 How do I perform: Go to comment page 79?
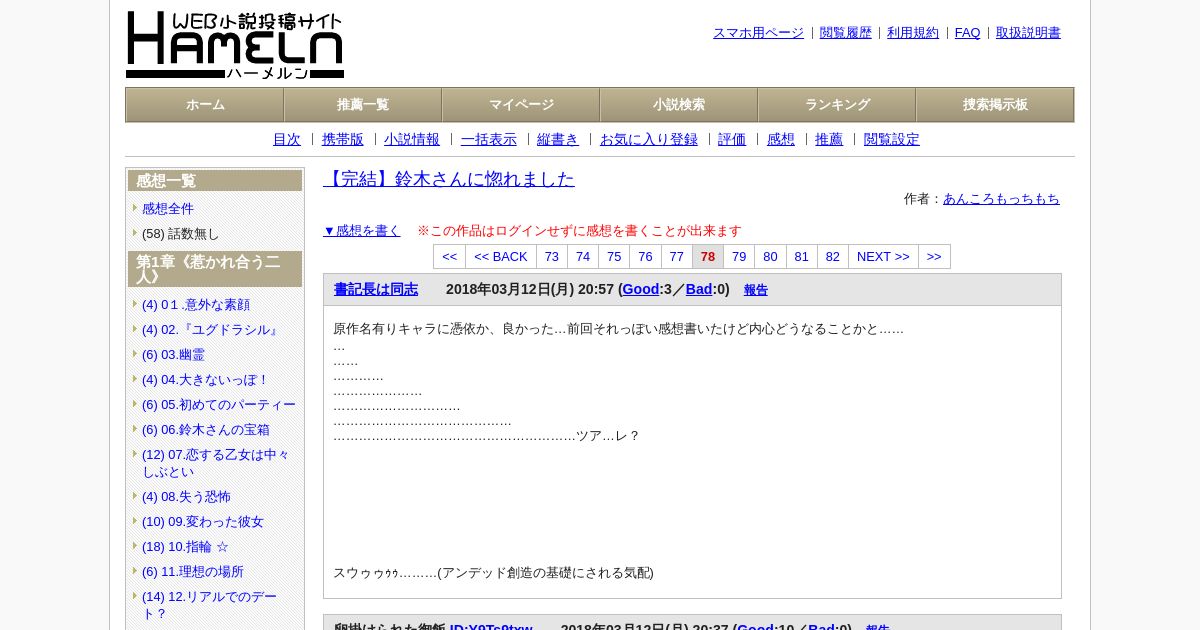coord(739,257)
